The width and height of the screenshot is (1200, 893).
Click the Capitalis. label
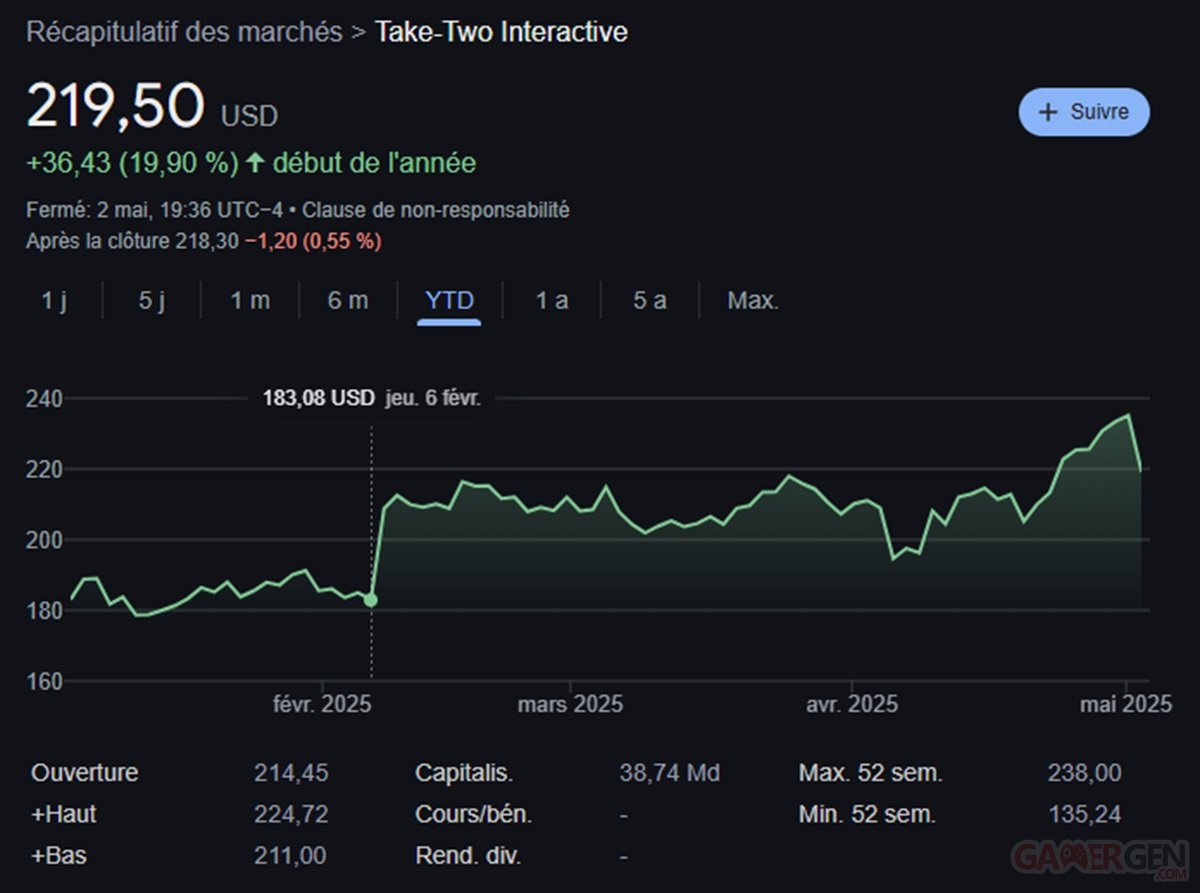(465, 773)
